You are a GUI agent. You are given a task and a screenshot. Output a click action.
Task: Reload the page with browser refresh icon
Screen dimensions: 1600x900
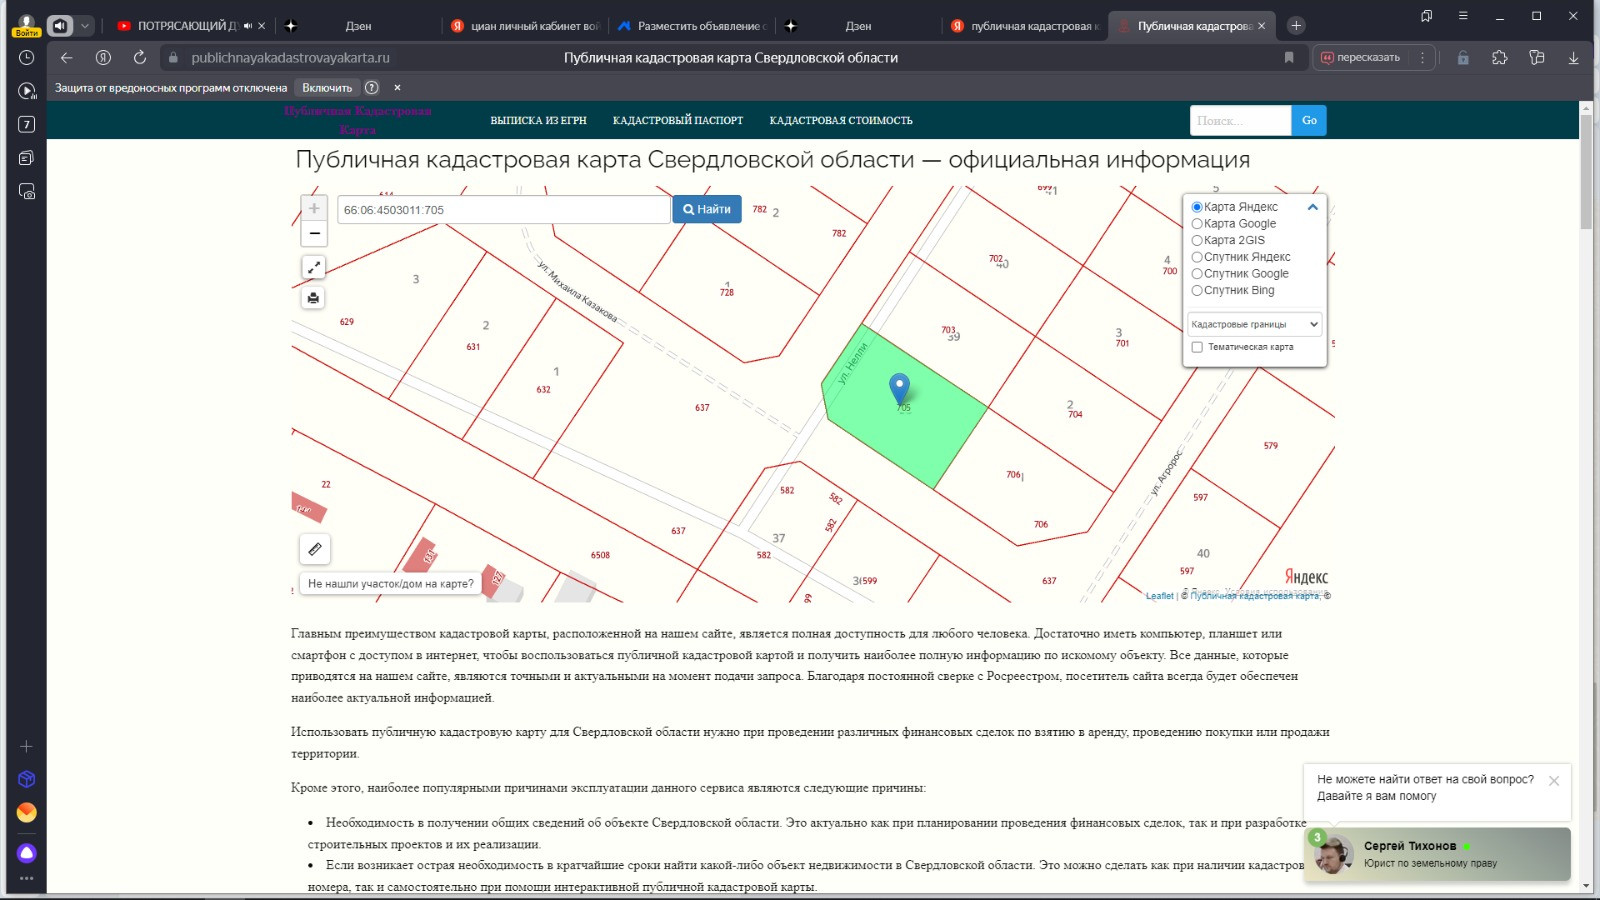tap(140, 58)
